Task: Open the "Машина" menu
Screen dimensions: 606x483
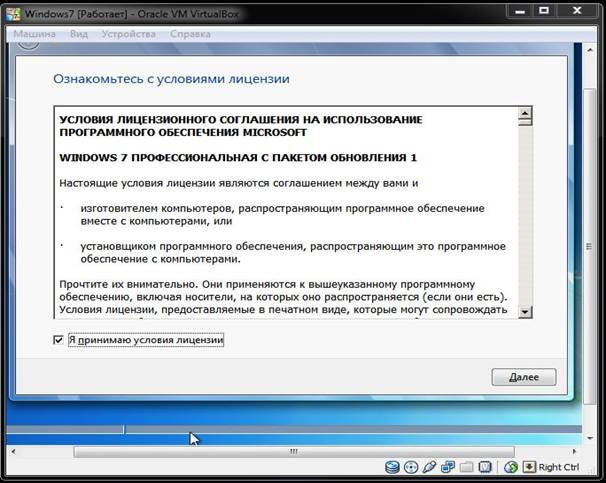Action: point(34,34)
